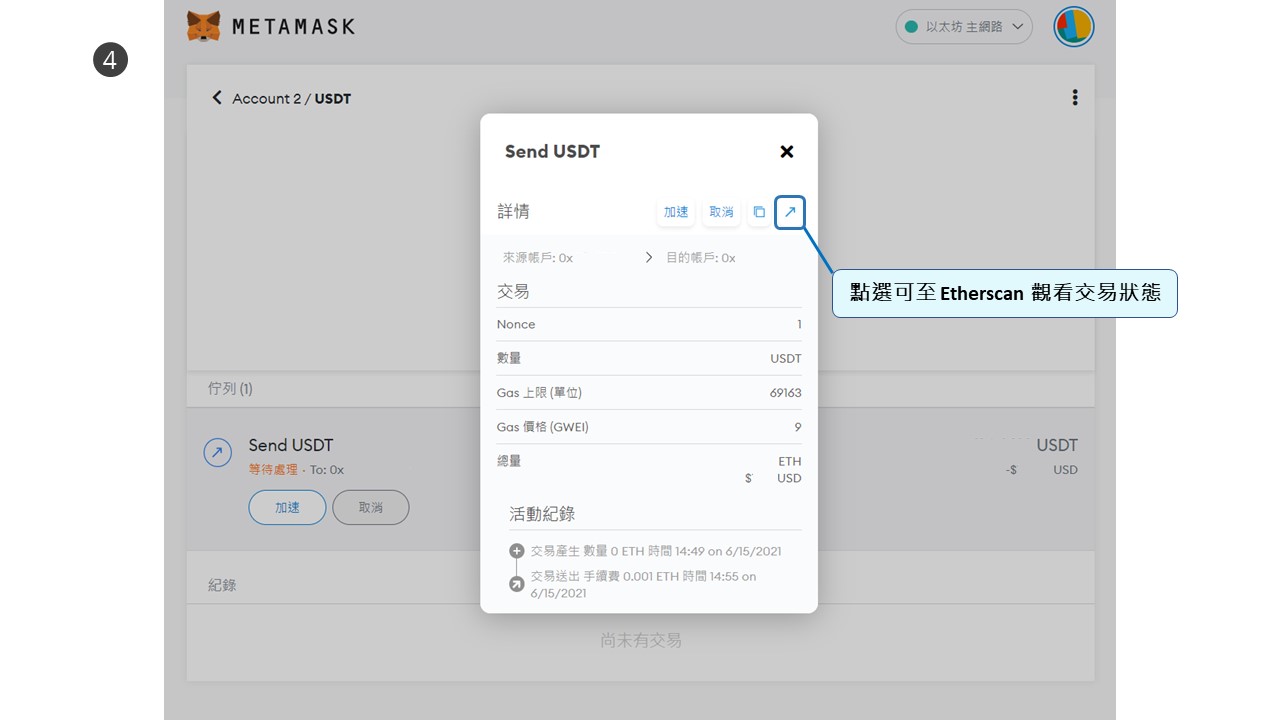The height and width of the screenshot is (720, 1280).
Task: Click the Account 2 breadcrumb link
Action: pyautogui.click(x=266, y=98)
